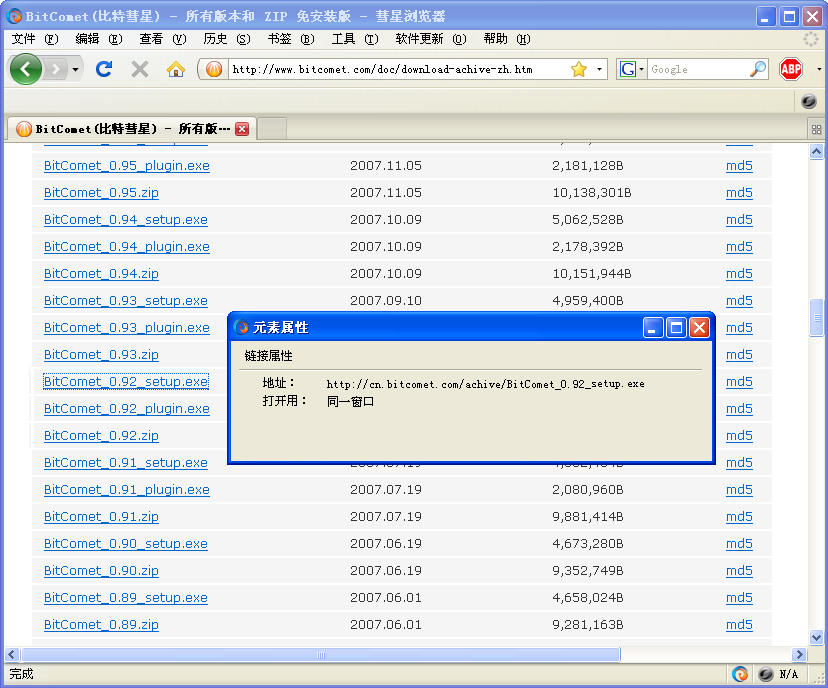Refresh the current page

coord(104,69)
